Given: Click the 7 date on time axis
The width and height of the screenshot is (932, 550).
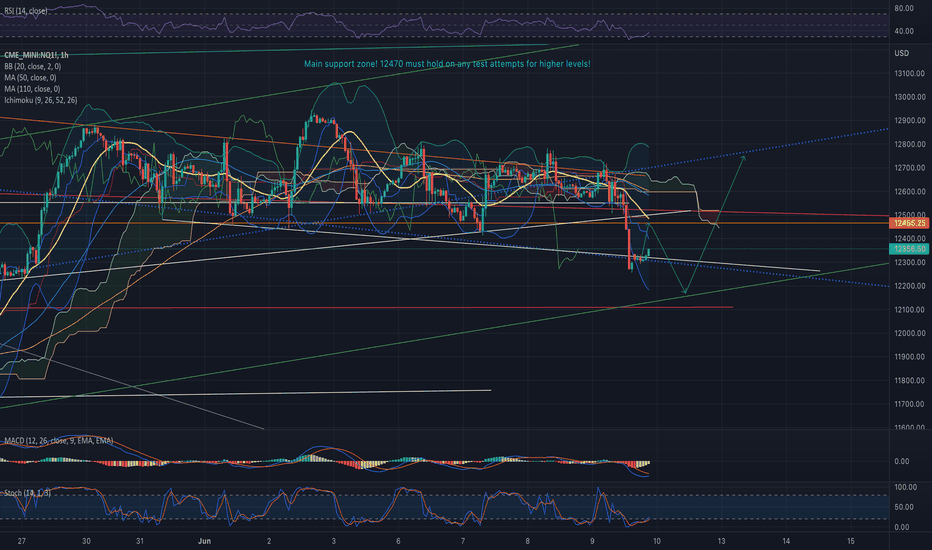Looking at the screenshot, I should 463,541.
